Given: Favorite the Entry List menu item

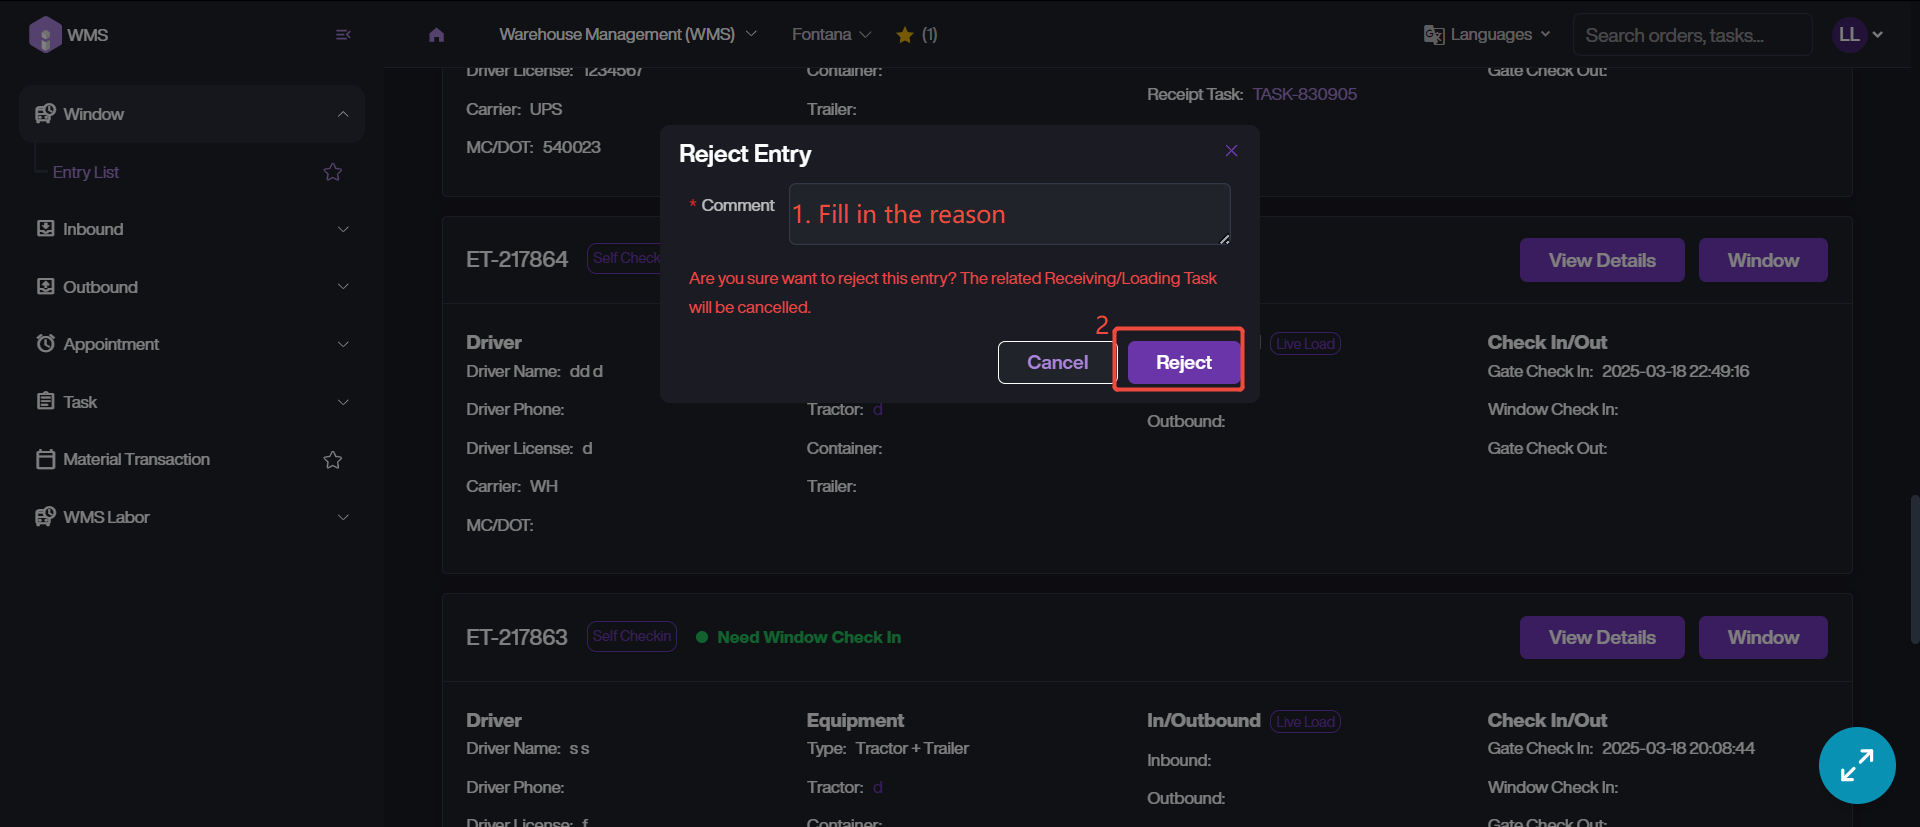Looking at the screenshot, I should pos(333,172).
